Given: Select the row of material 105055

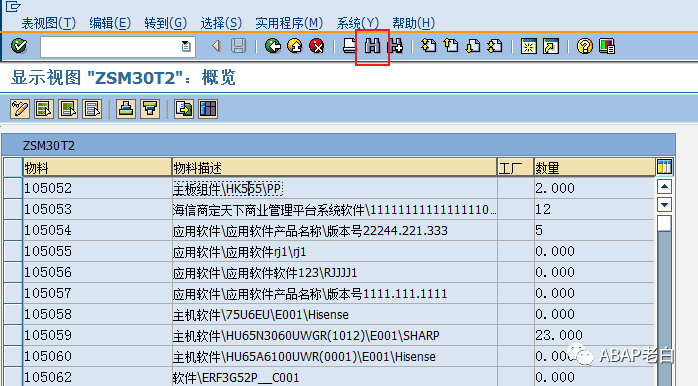Looking at the screenshot, I should click(x=13, y=251).
